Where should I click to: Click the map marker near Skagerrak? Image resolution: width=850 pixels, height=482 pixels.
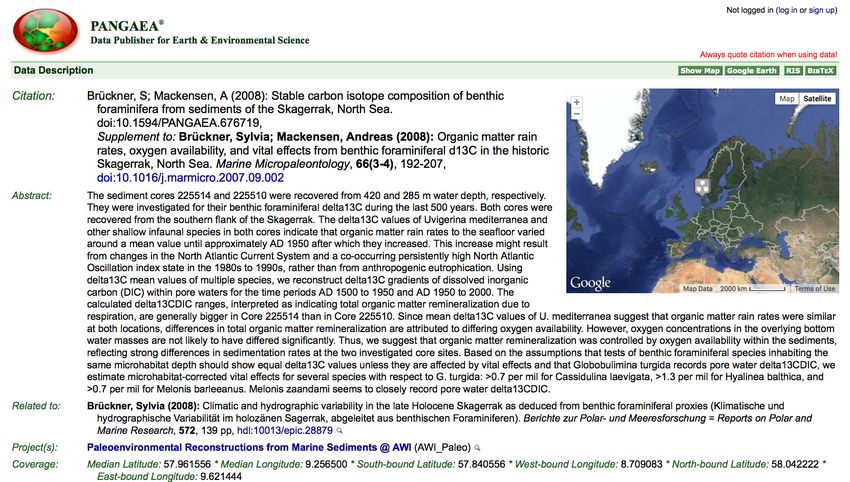702,187
